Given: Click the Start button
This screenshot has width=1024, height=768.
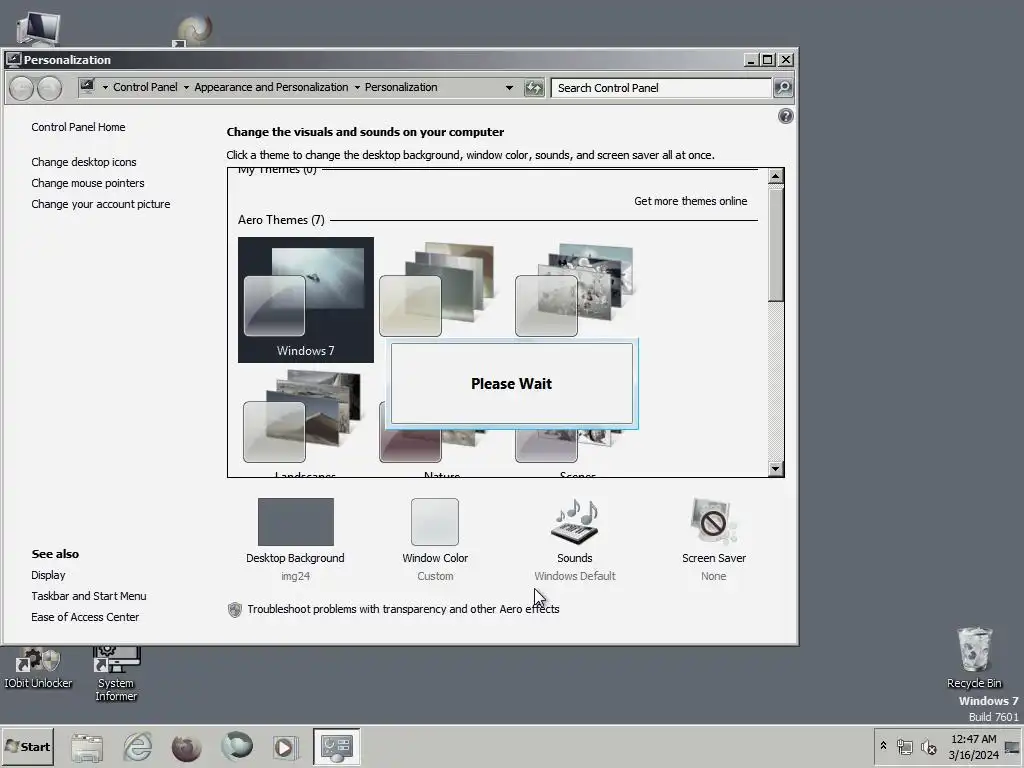Looking at the screenshot, I should point(28,746).
